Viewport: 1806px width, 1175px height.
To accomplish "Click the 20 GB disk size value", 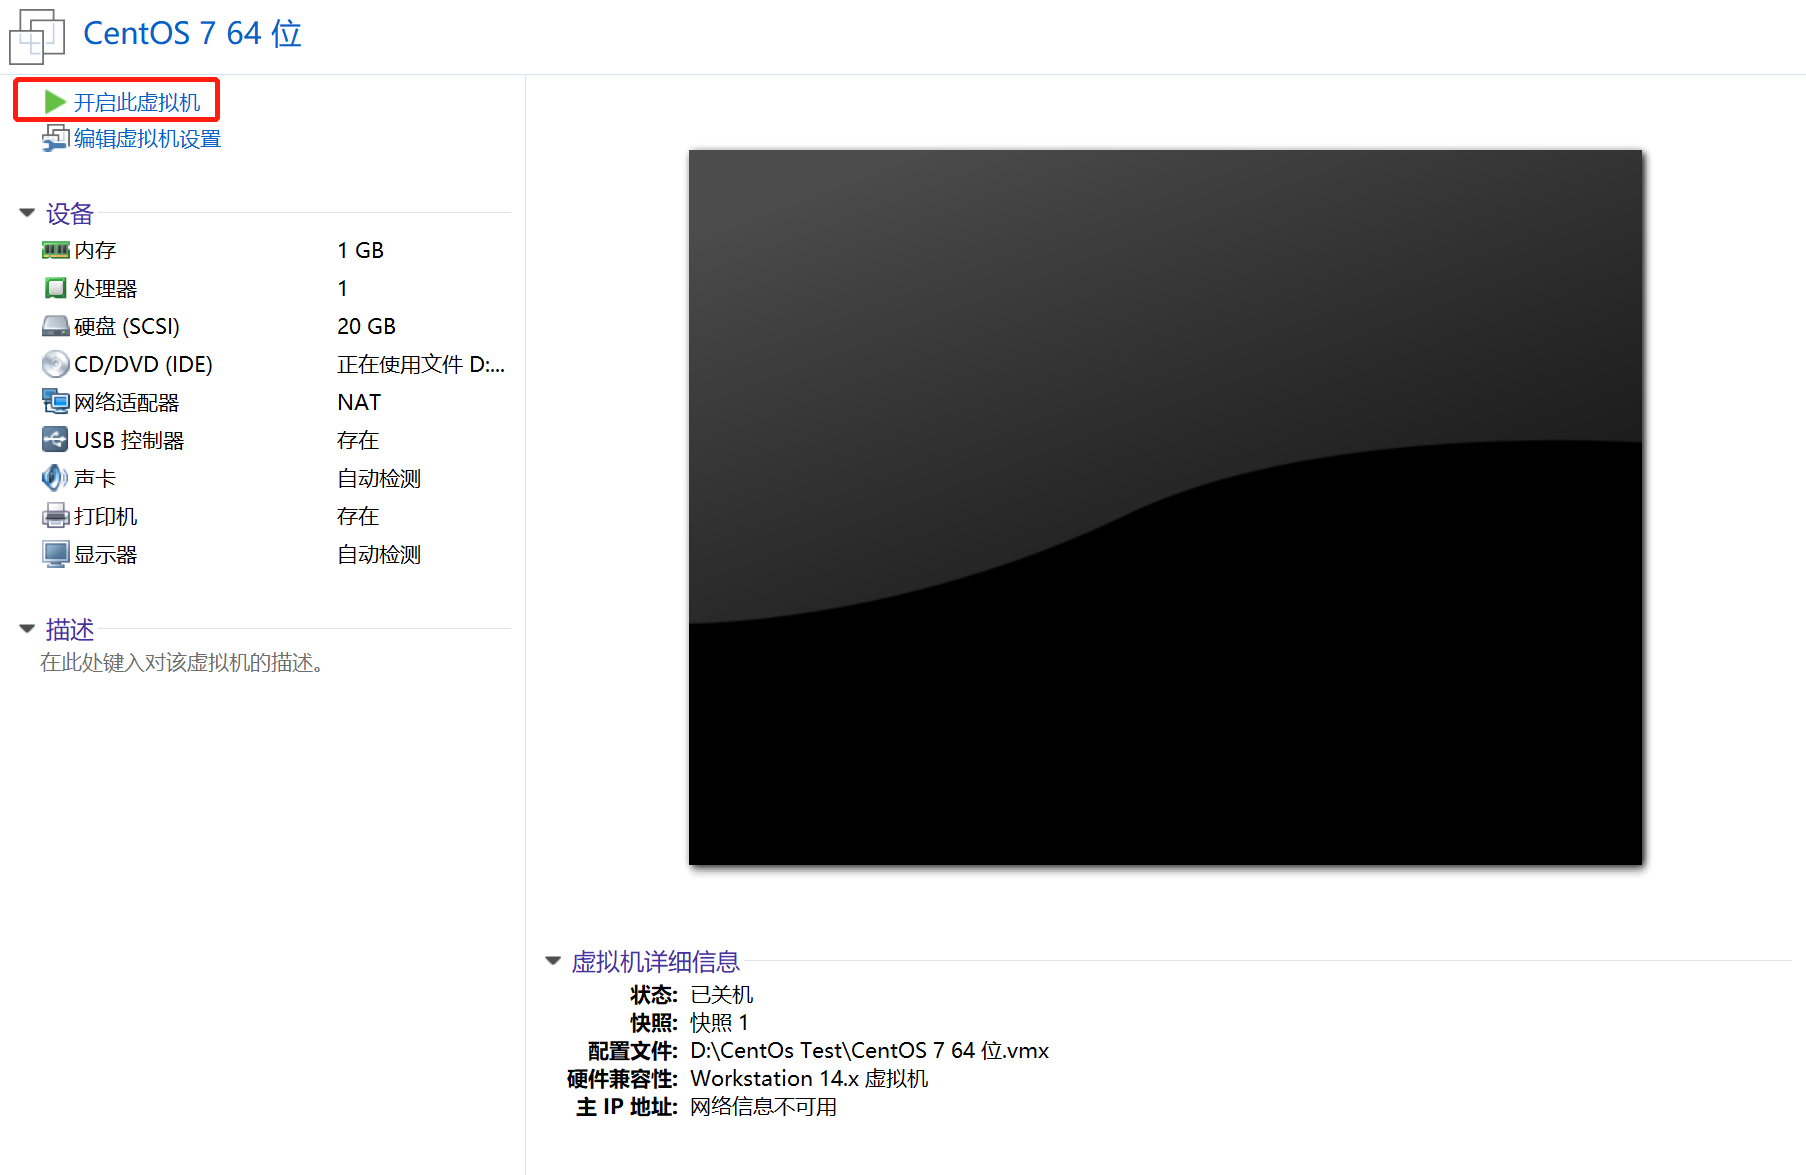I will [x=366, y=326].
